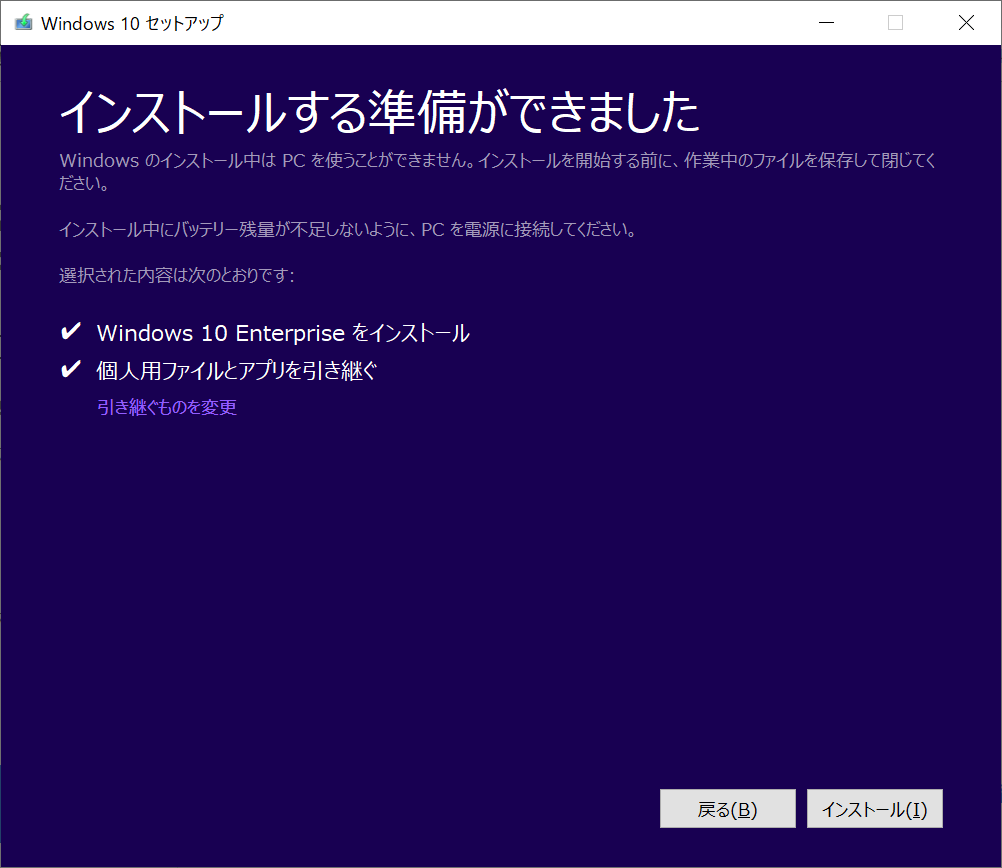Click the window title Windows 10 セットアップ
The width and height of the screenshot is (1002, 868).
coord(132,23)
